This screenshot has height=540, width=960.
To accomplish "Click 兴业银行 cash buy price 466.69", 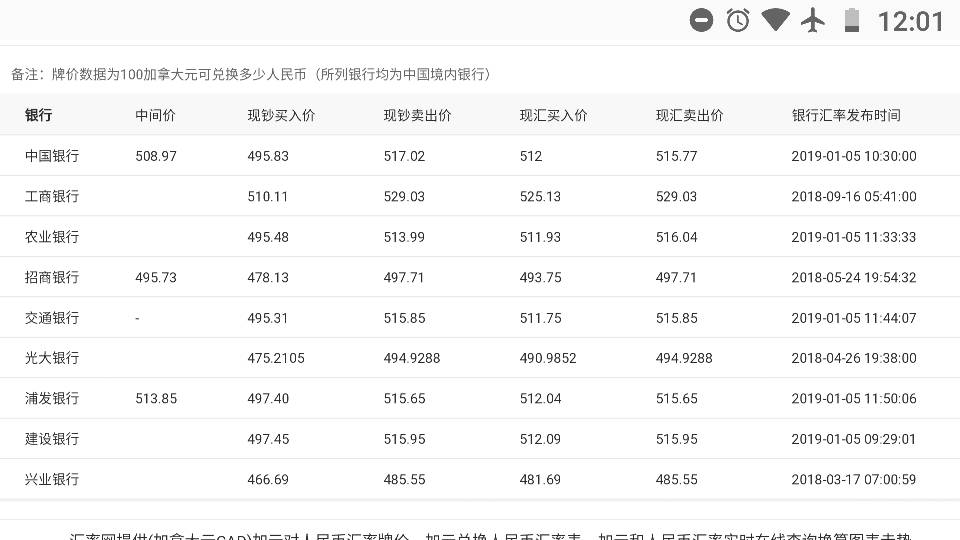I will pyautogui.click(x=268, y=479).
